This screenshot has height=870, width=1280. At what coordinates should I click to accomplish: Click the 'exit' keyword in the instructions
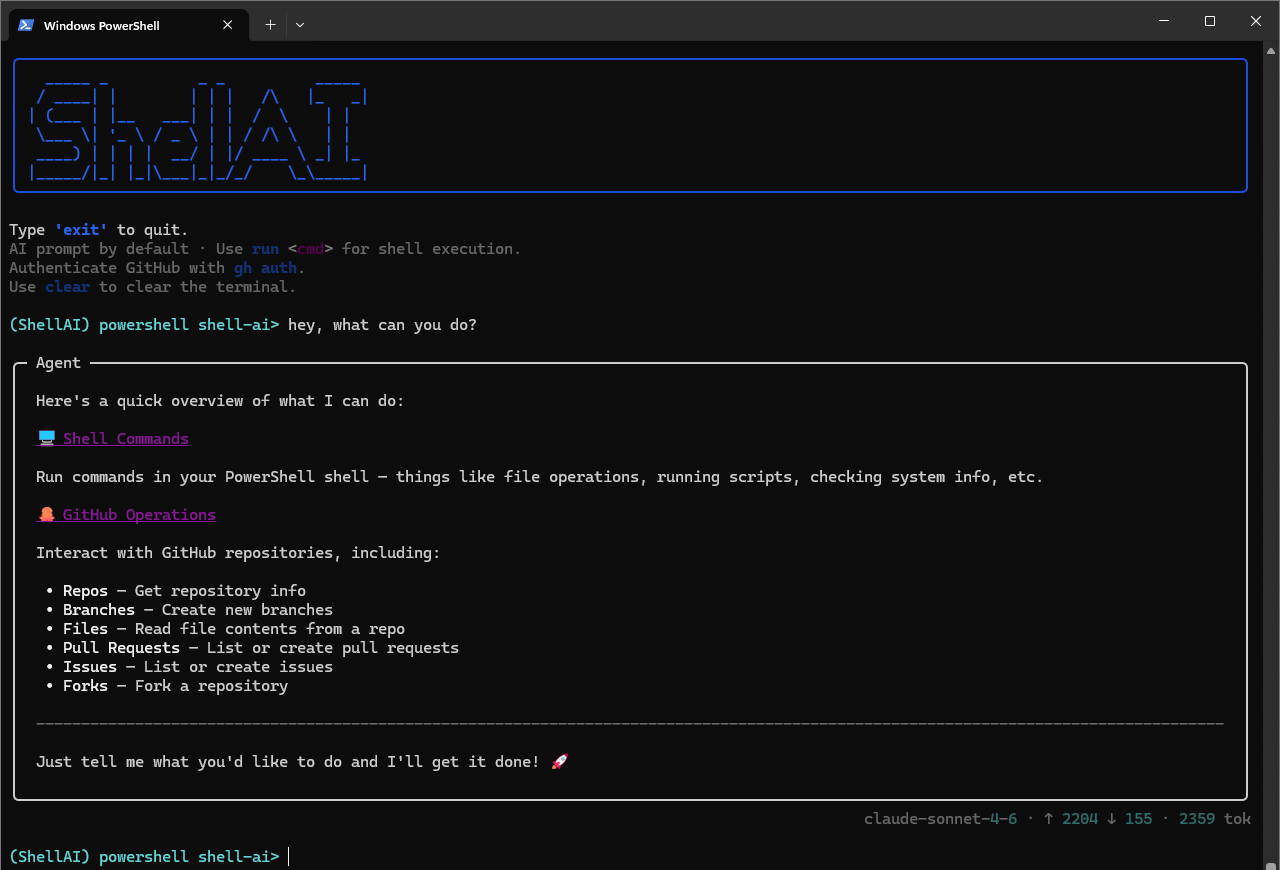tap(81, 230)
